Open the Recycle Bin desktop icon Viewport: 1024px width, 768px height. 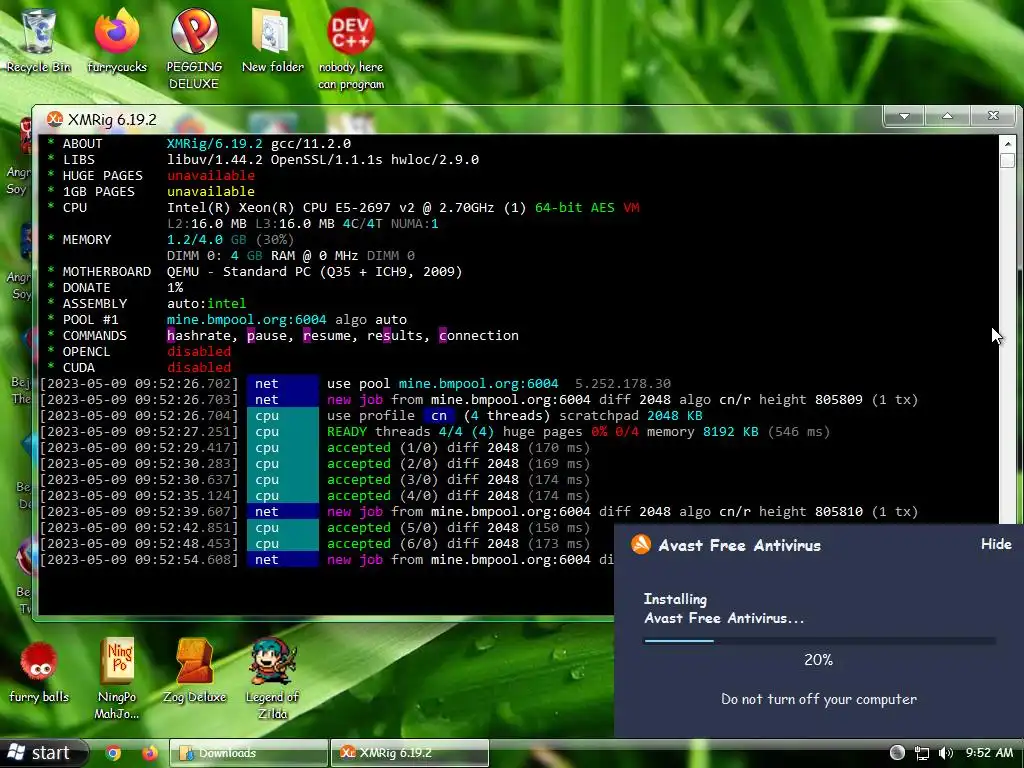pyautogui.click(x=39, y=39)
